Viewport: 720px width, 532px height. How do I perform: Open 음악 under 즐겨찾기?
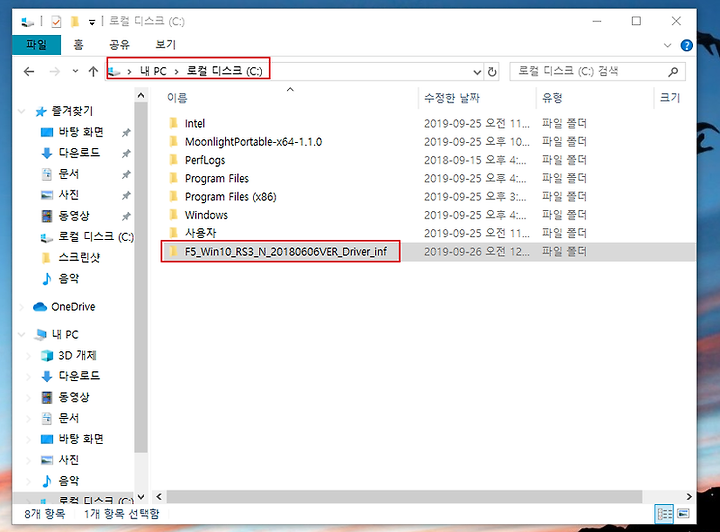pos(69,279)
